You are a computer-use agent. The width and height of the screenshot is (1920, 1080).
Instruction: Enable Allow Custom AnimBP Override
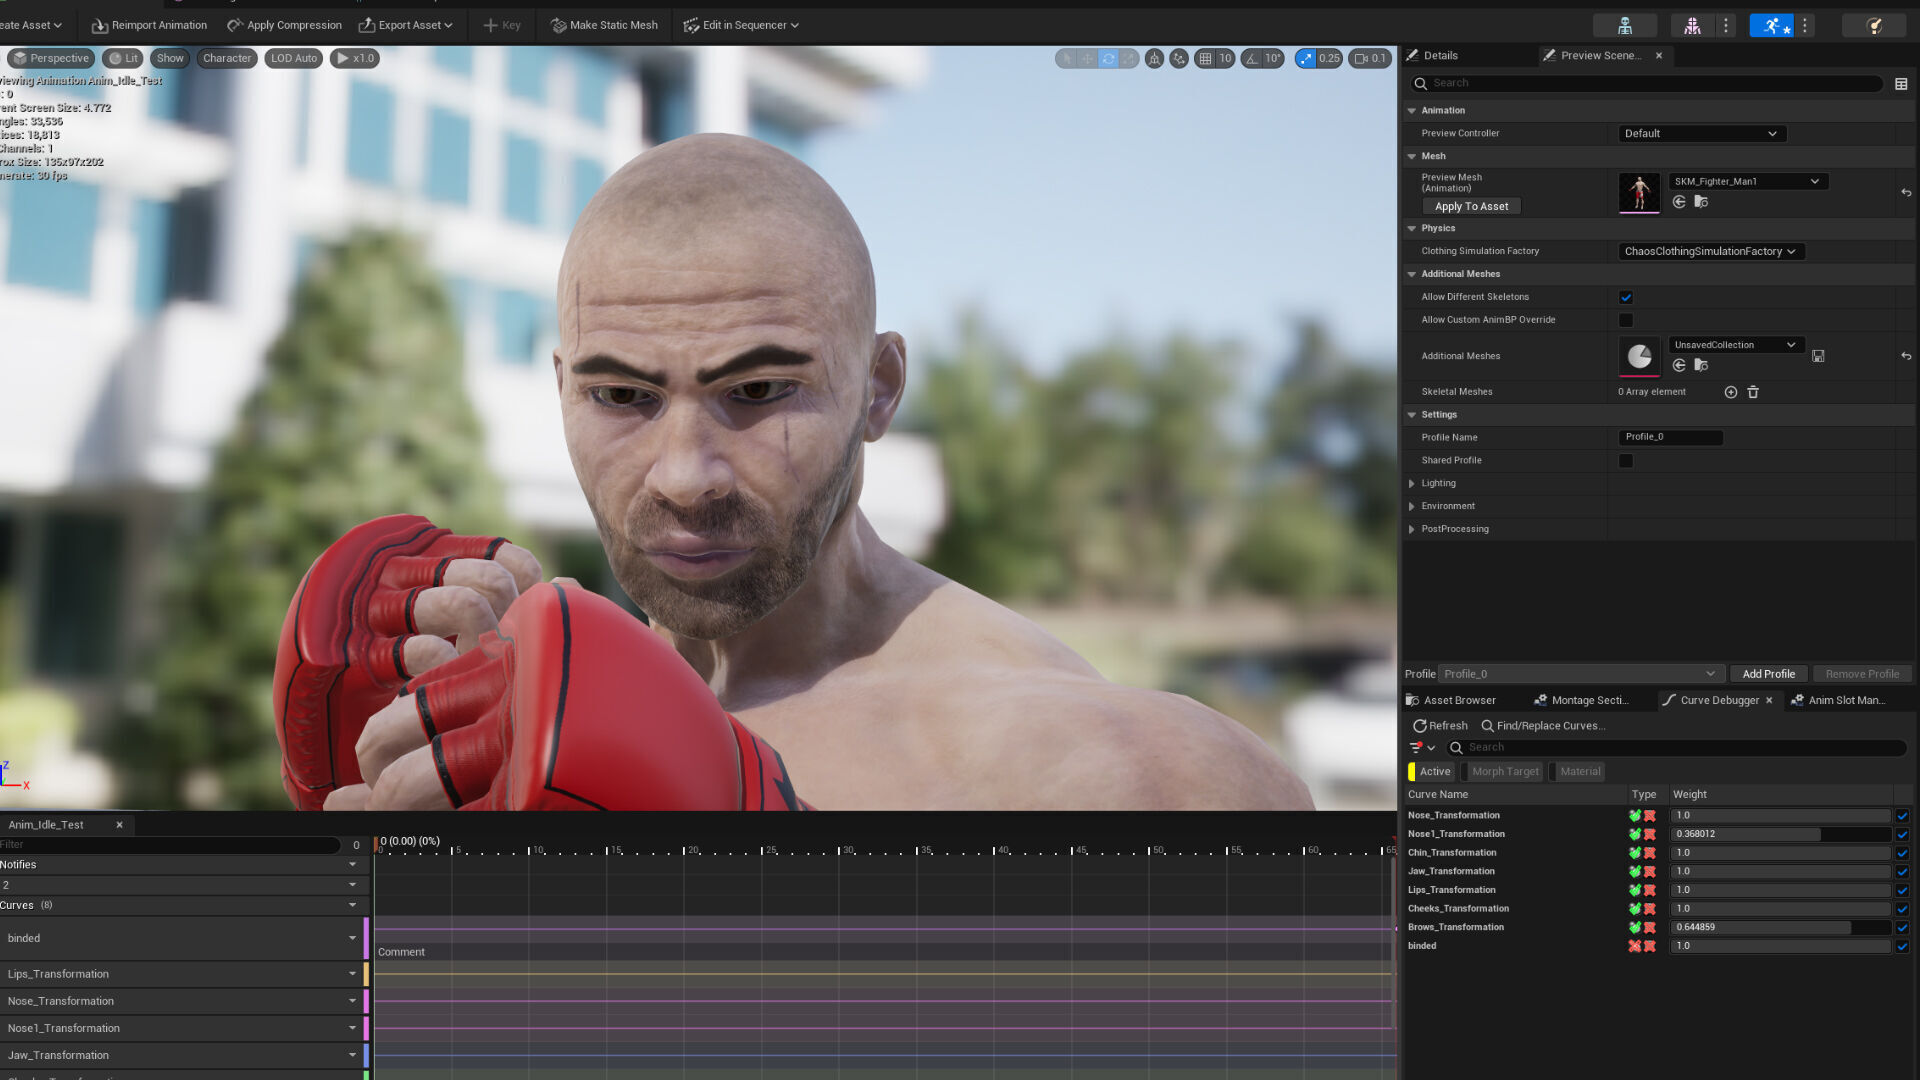[x=1626, y=320]
